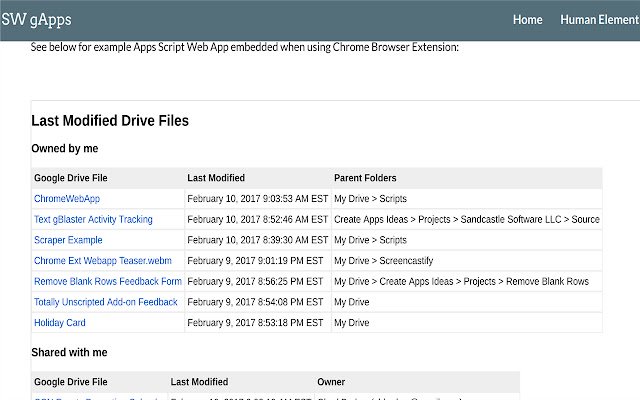The height and width of the screenshot is (400, 640).
Task: Select date February 9, 2017 9:01:19 PM EST
Action: pos(255,260)
